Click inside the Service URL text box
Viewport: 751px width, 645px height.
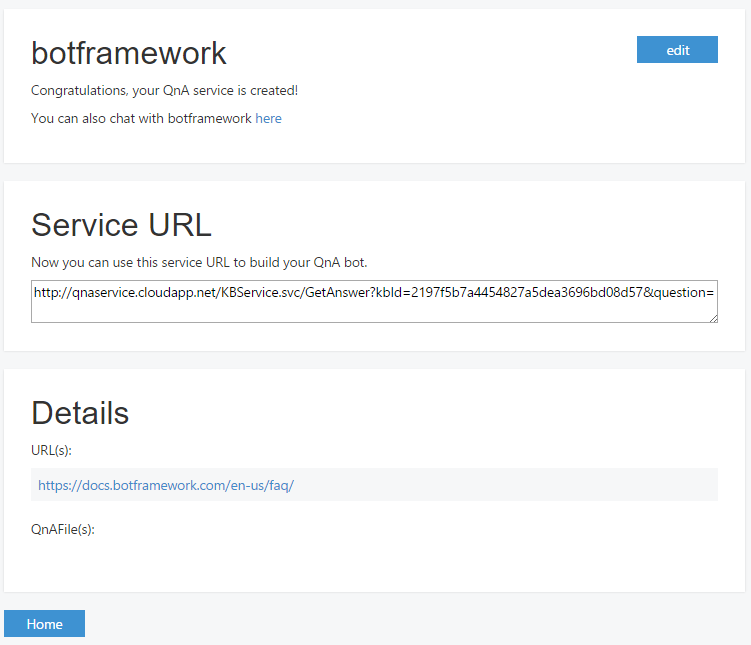click(x=373, y=302)
